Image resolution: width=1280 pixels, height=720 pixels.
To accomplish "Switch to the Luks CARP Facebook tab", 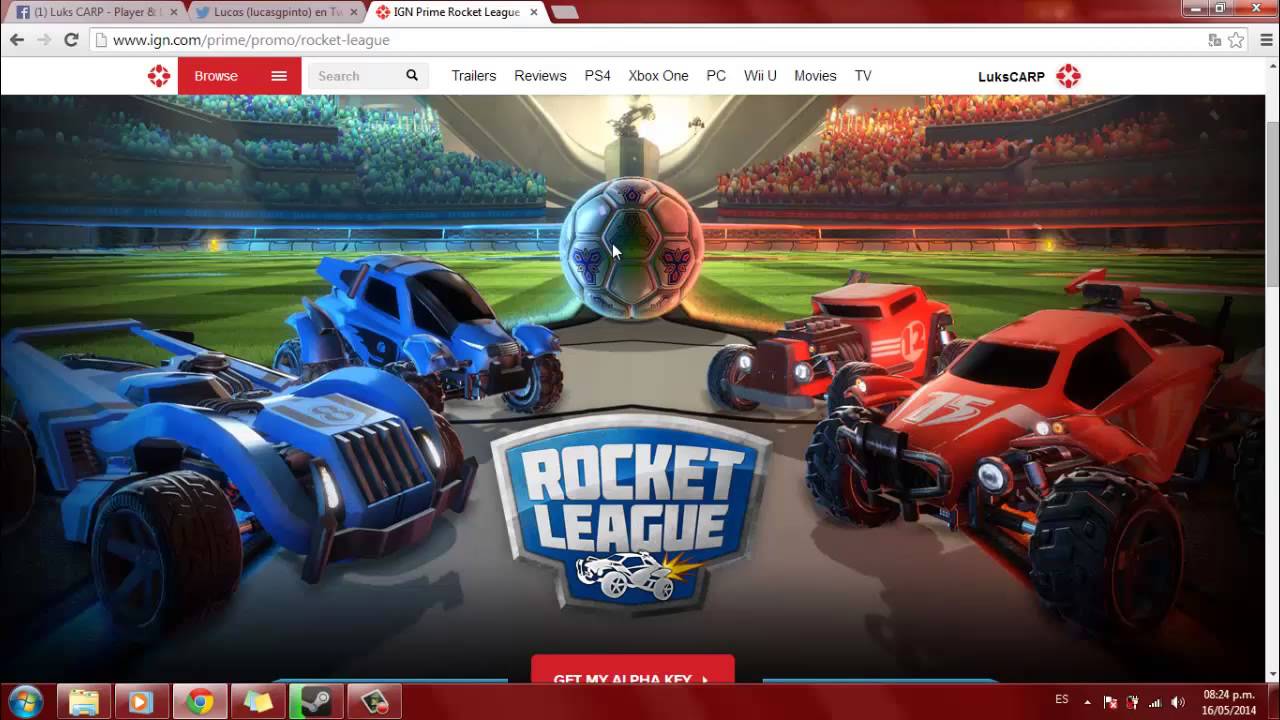I will click(96, 12).
